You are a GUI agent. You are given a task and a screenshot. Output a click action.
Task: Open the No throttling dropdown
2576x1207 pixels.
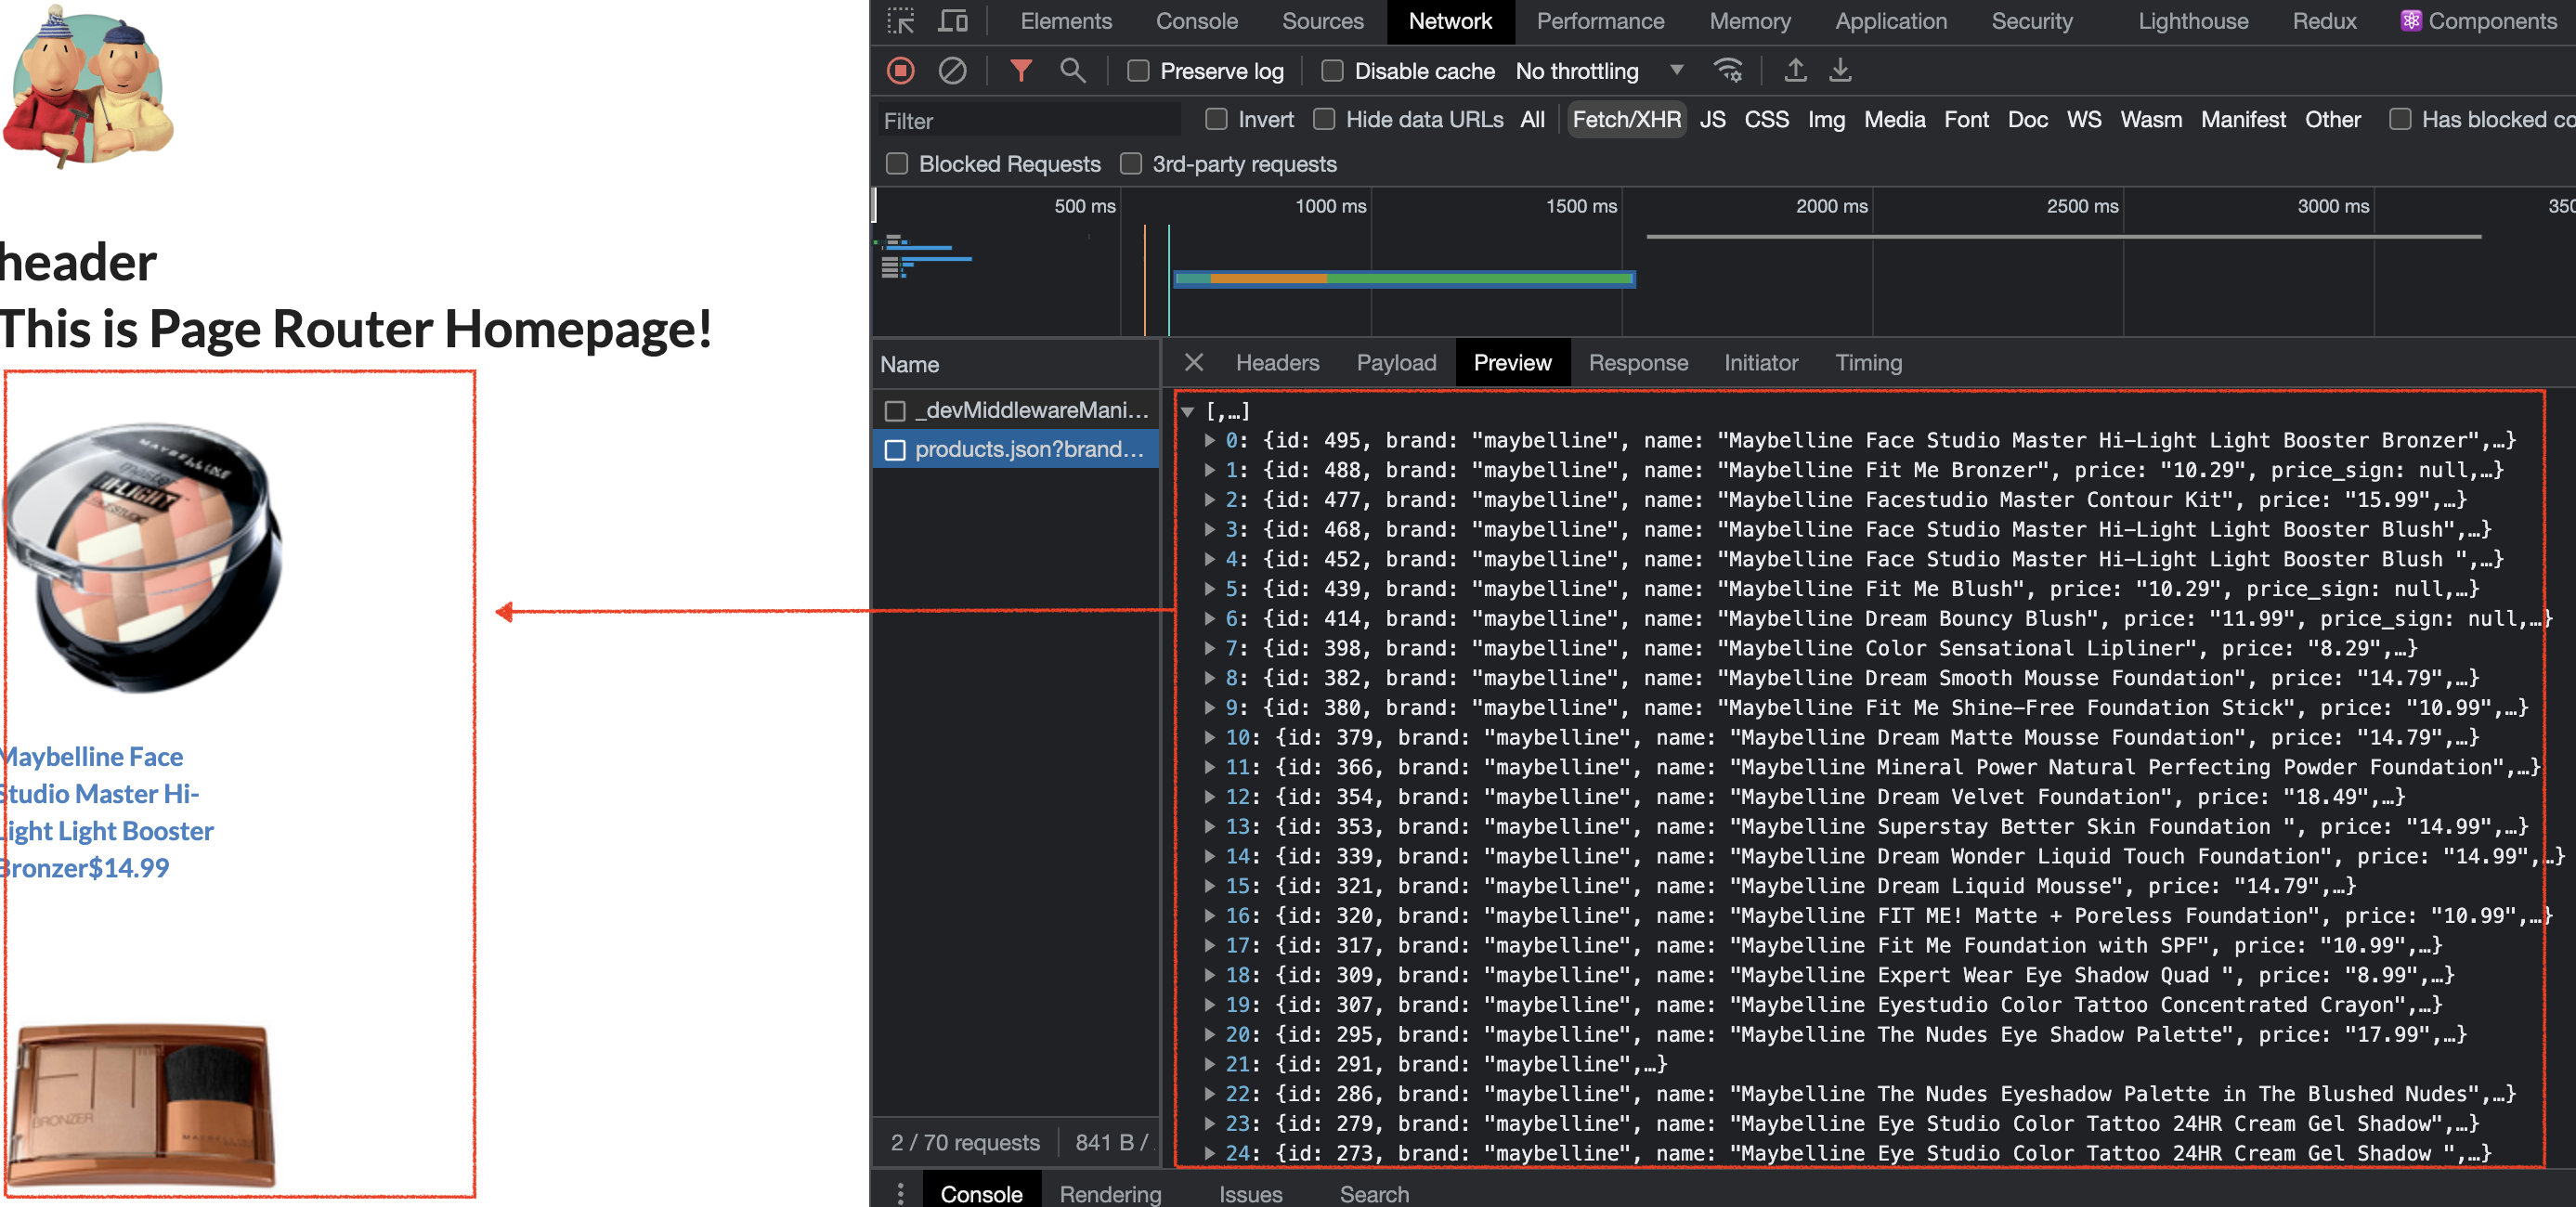point(1598,71)
